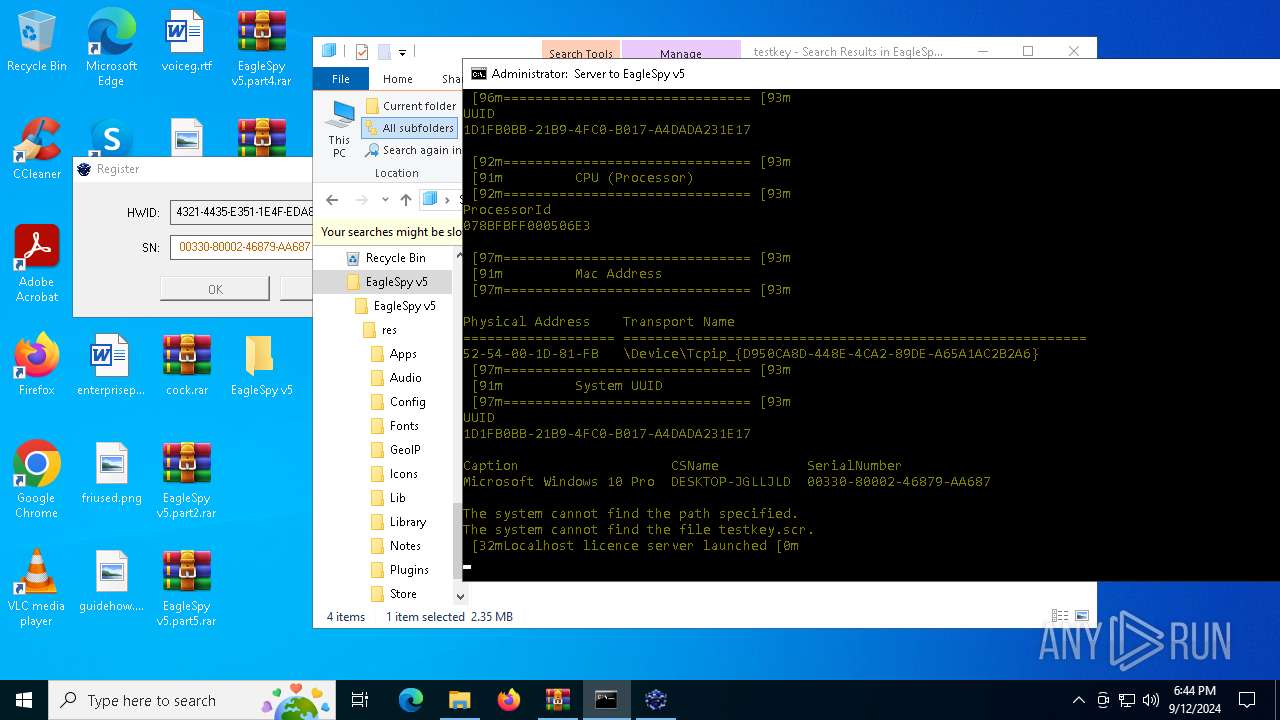The image size is (1280, 720).
Task: Select Config folder in navigation tree
Action: tap(407, 402)
